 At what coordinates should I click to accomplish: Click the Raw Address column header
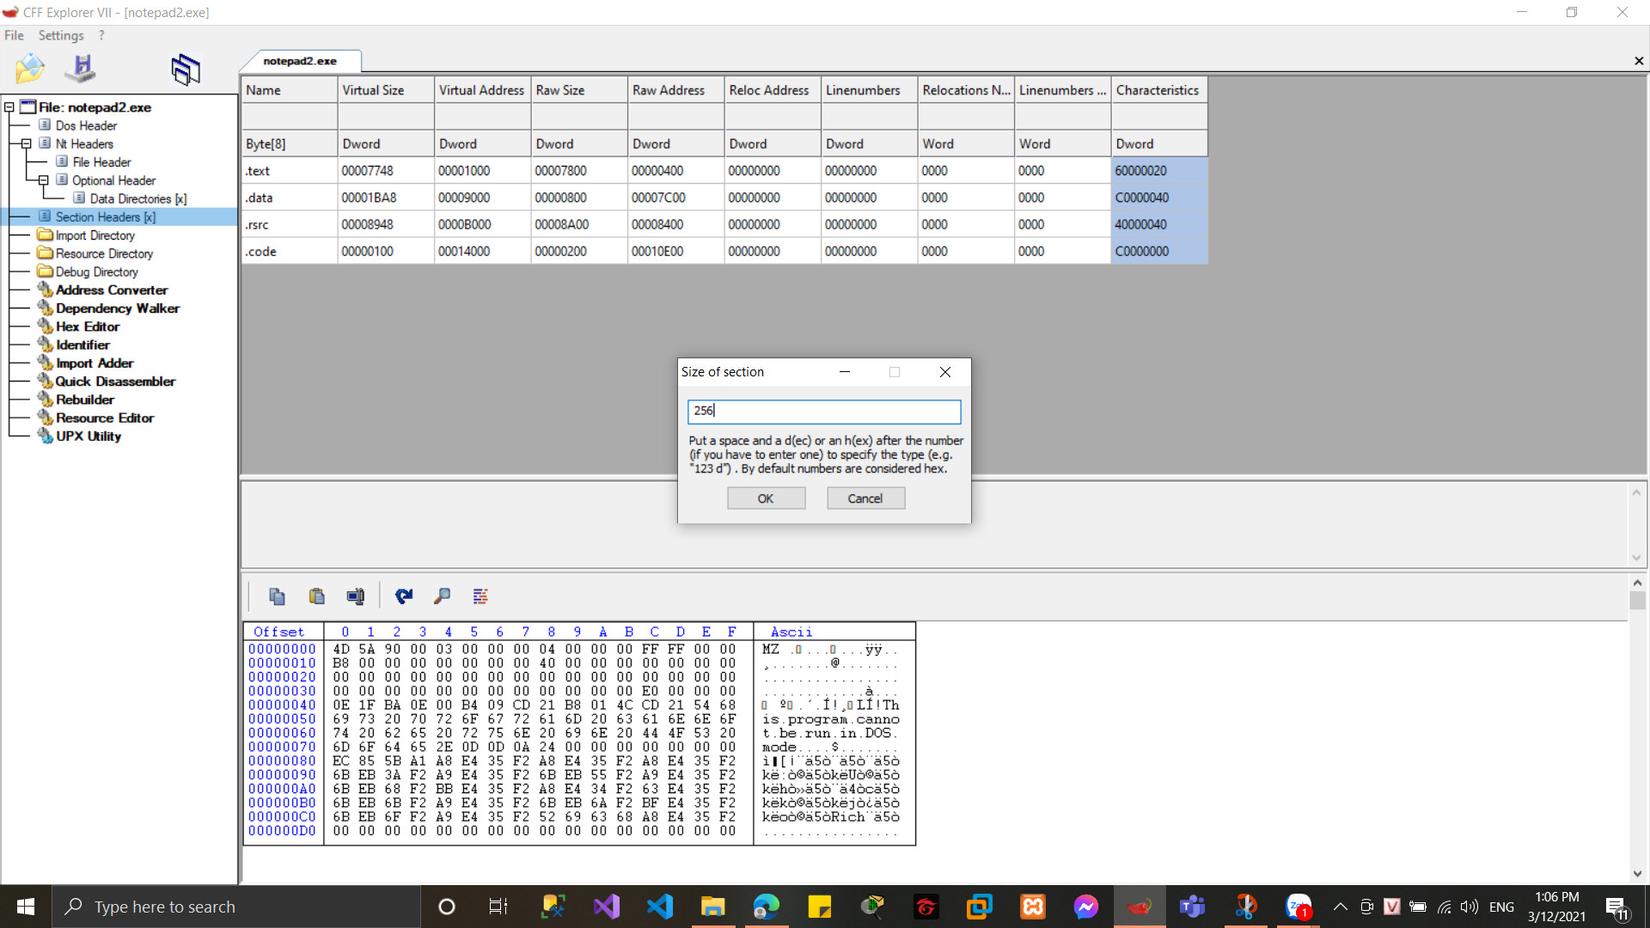tap(676, 90)
